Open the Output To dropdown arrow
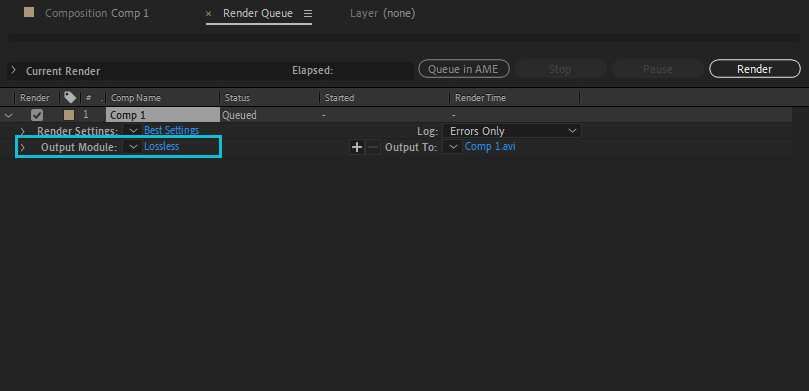This screenshot has height=391, width=809. pyautogui.click(x=453, y=147)
